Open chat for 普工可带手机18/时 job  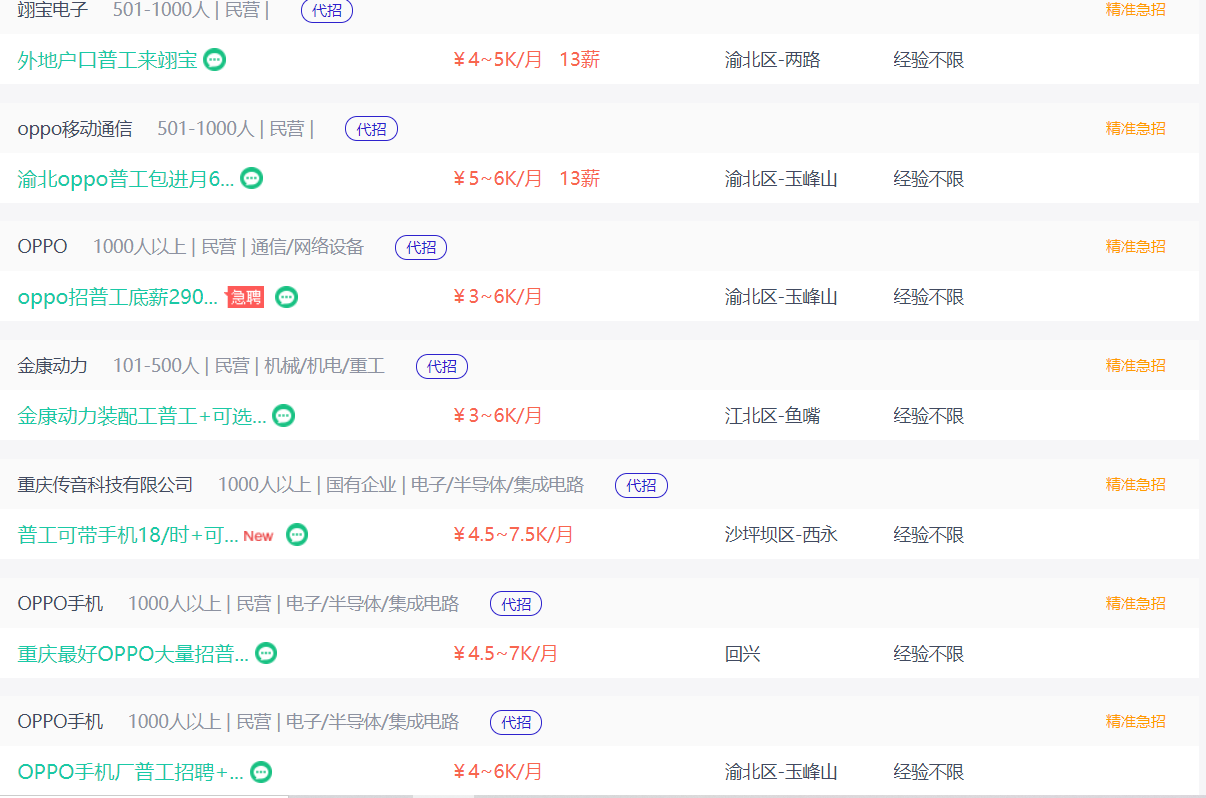pyautogui.click(x=297, y=534)
